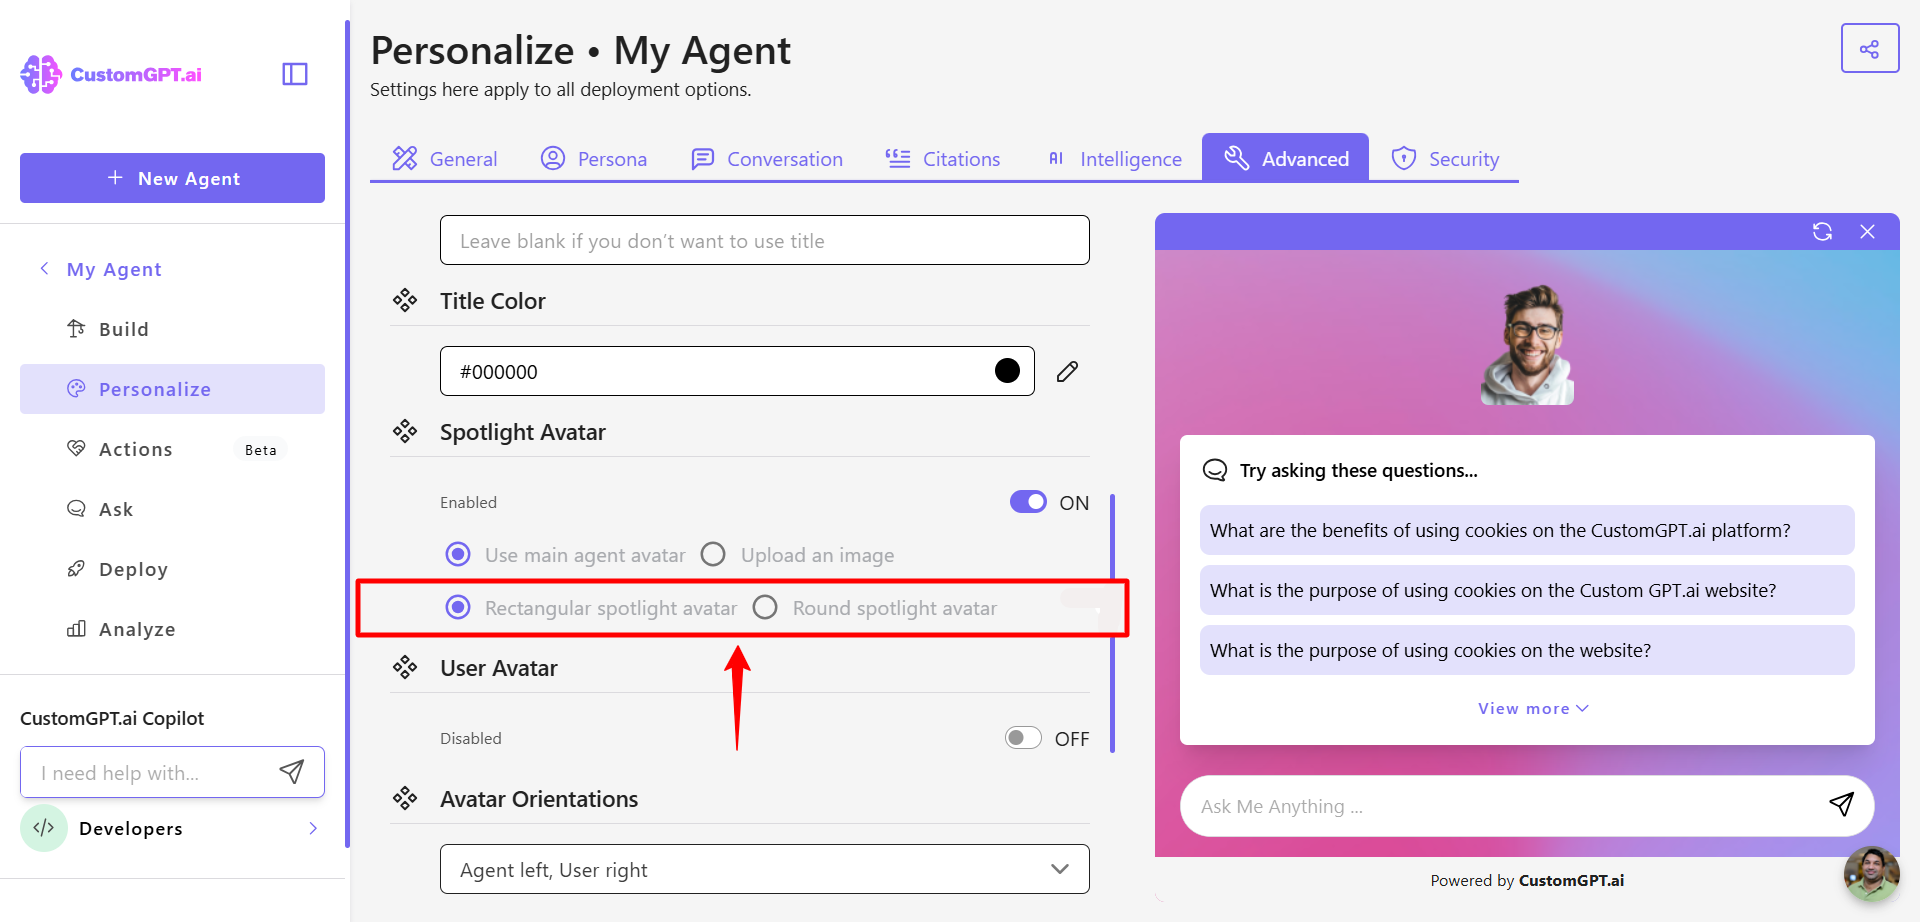Refresh the chat preview

pyautogui.click(x=1822, y=232)
